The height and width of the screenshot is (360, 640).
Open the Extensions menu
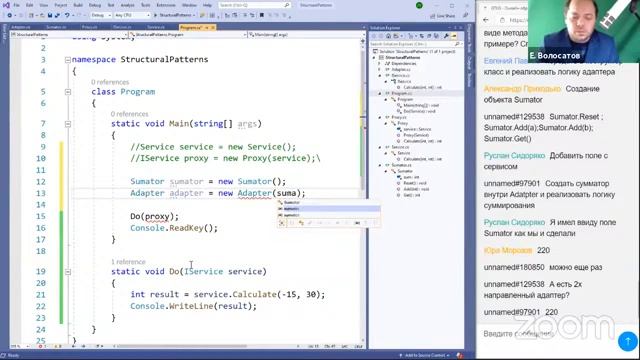pos(166,5)
